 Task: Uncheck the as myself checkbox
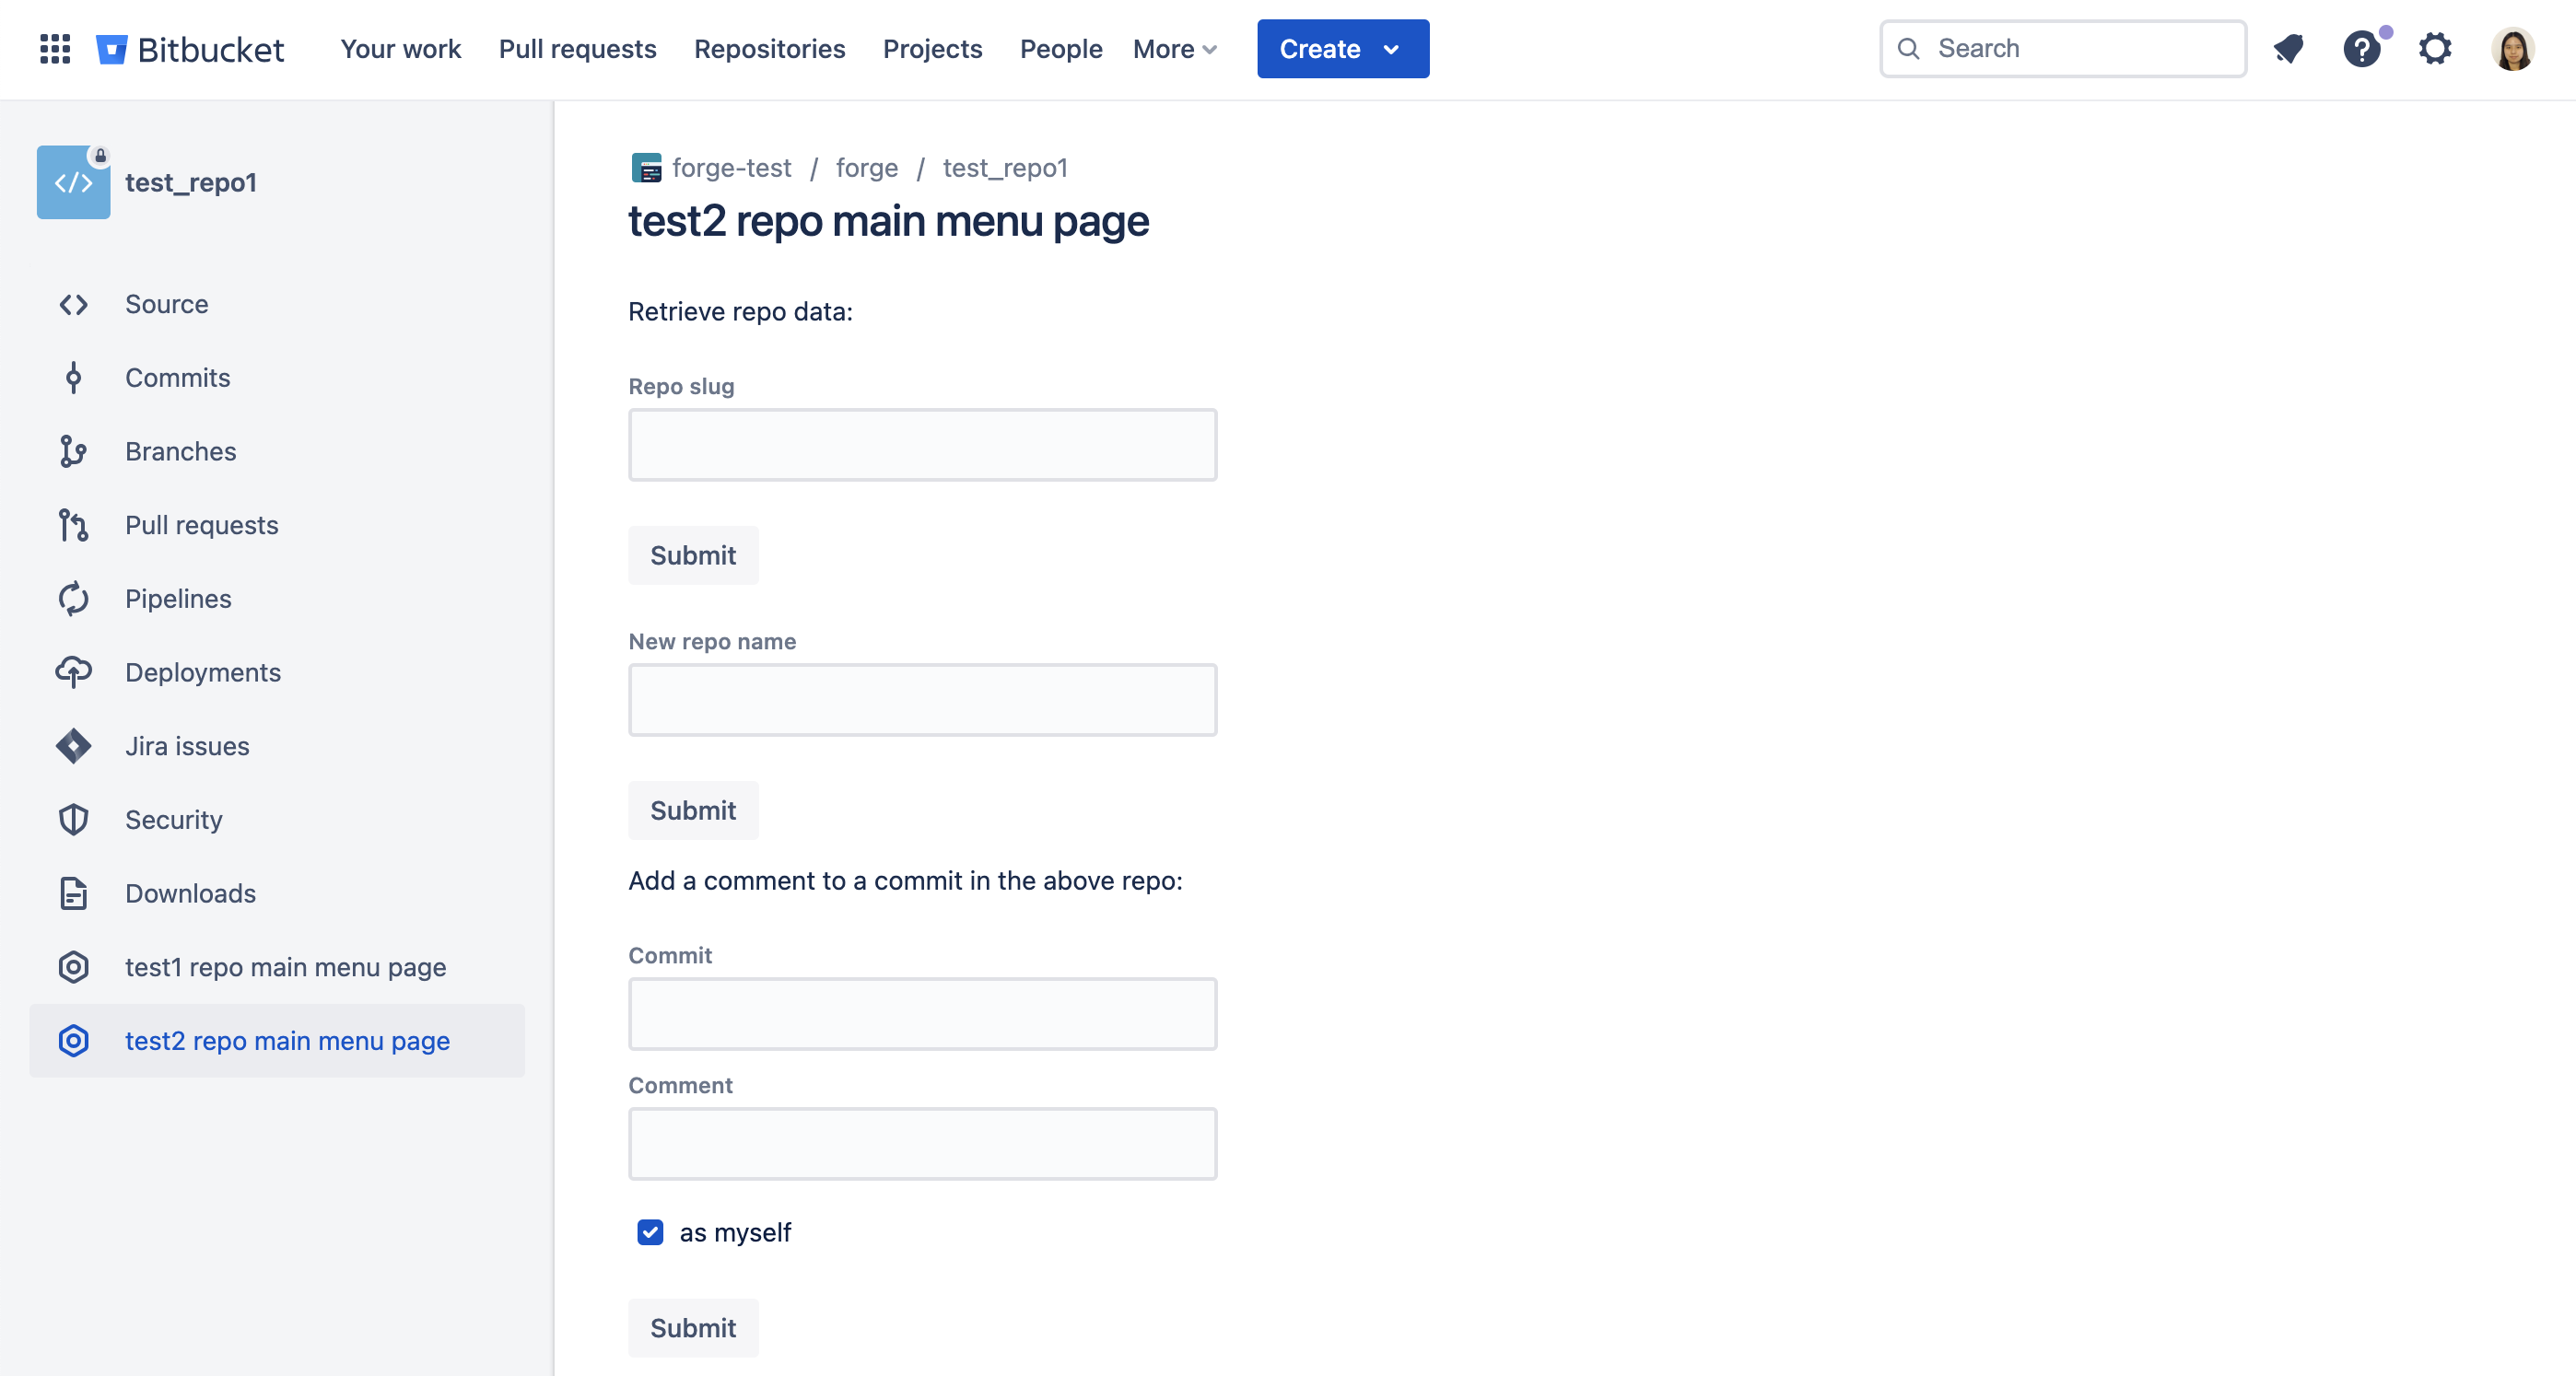pyautogui.click(x=649, y=1232)
